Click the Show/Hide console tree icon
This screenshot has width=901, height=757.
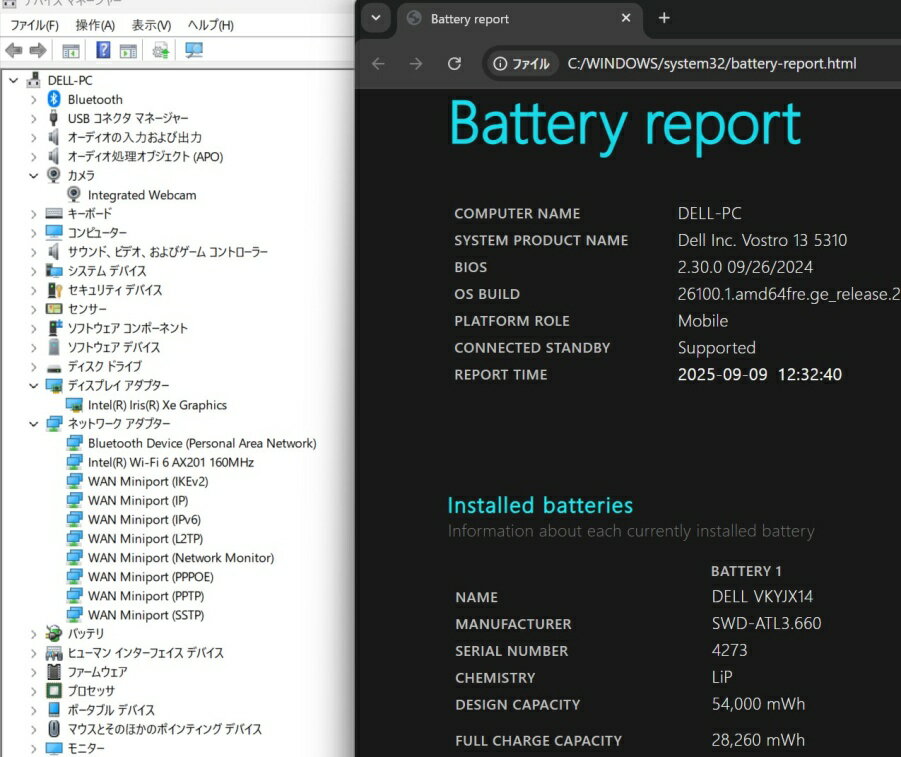71,51
